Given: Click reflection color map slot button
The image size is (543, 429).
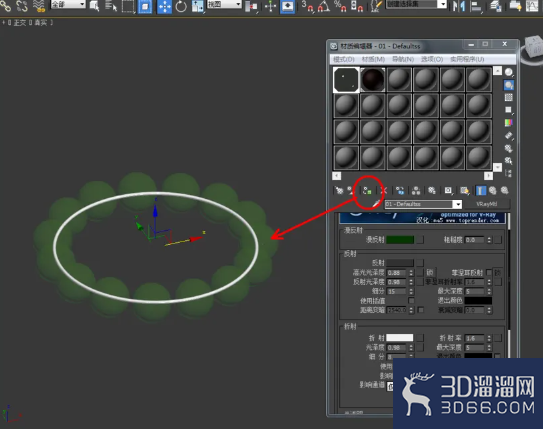Looking at the screenshot, I should (420, 263).
